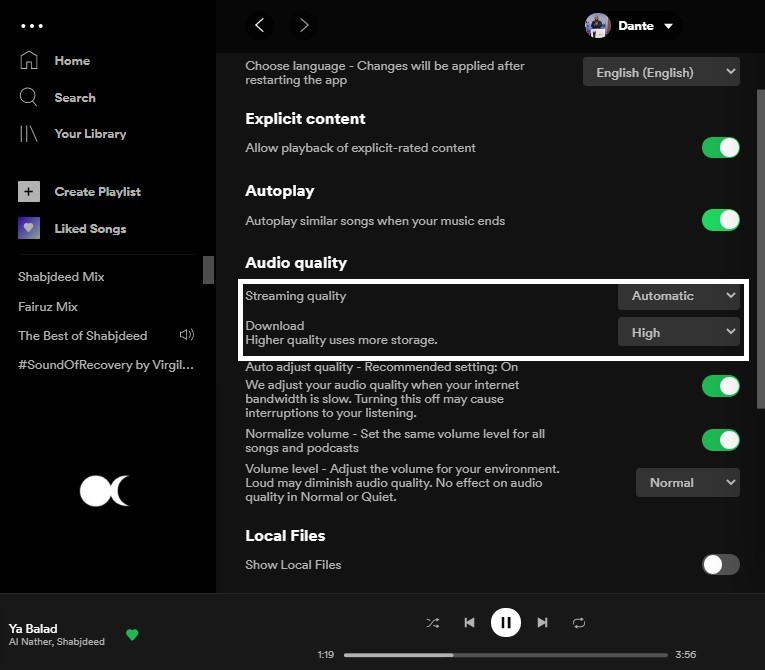Click the Your Library icon
The image size is (765, 670).
[28, 133]
